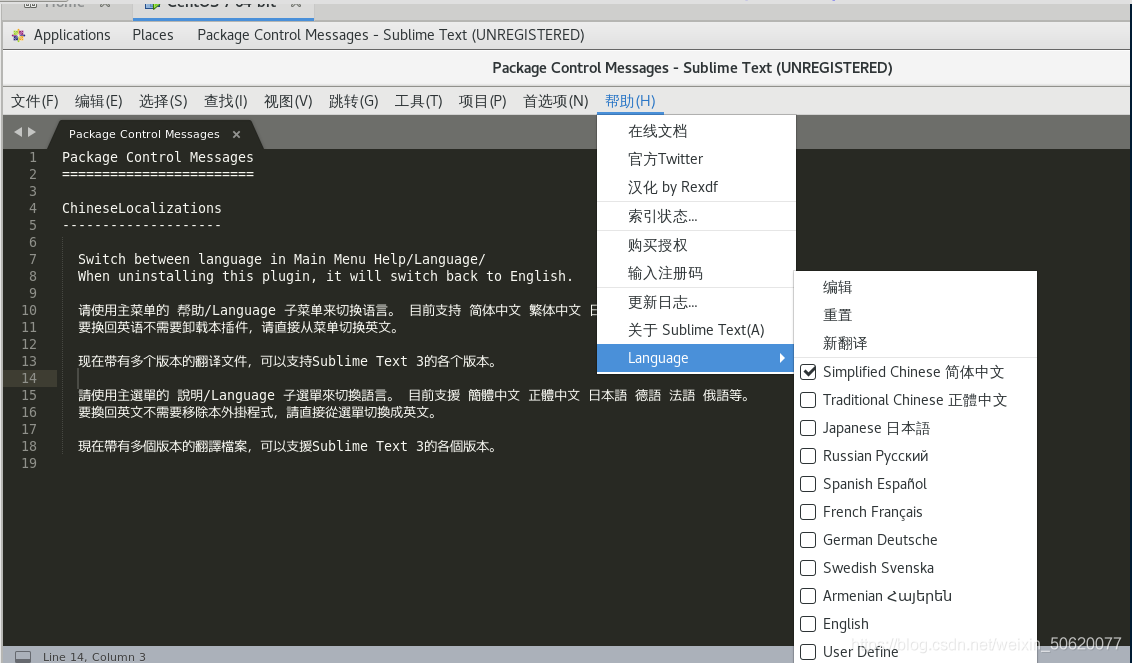Choose 官方Twitter menu entry
Viewport: 1132px width, 663px height.
click(696, 159)
